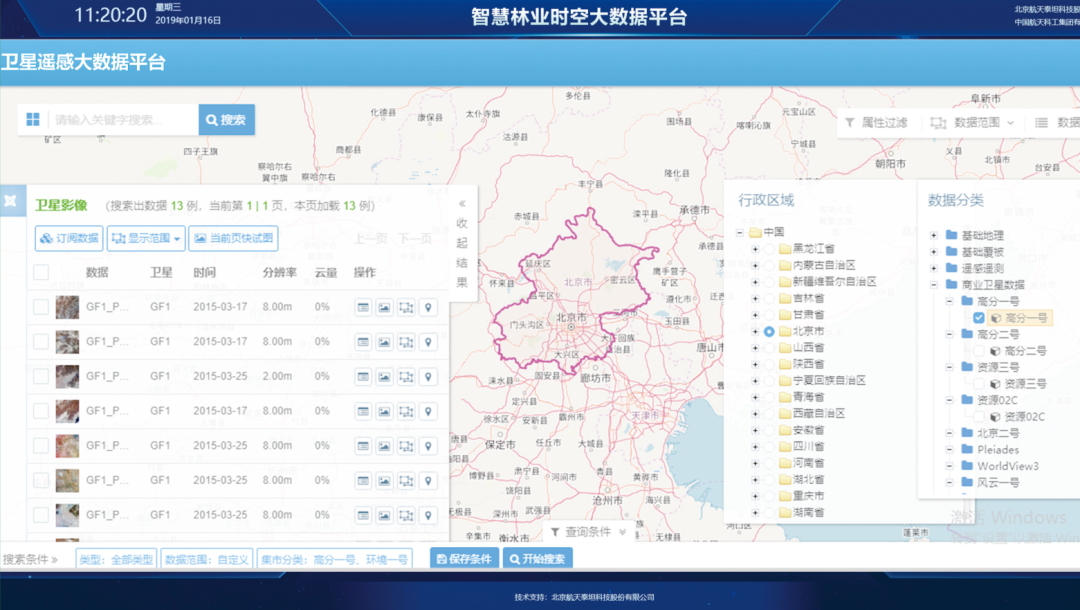Click the 类型：全部类型 condition tag
Image resolution: width=1080 pixels, height=610 pixels.
coord(116,559)
